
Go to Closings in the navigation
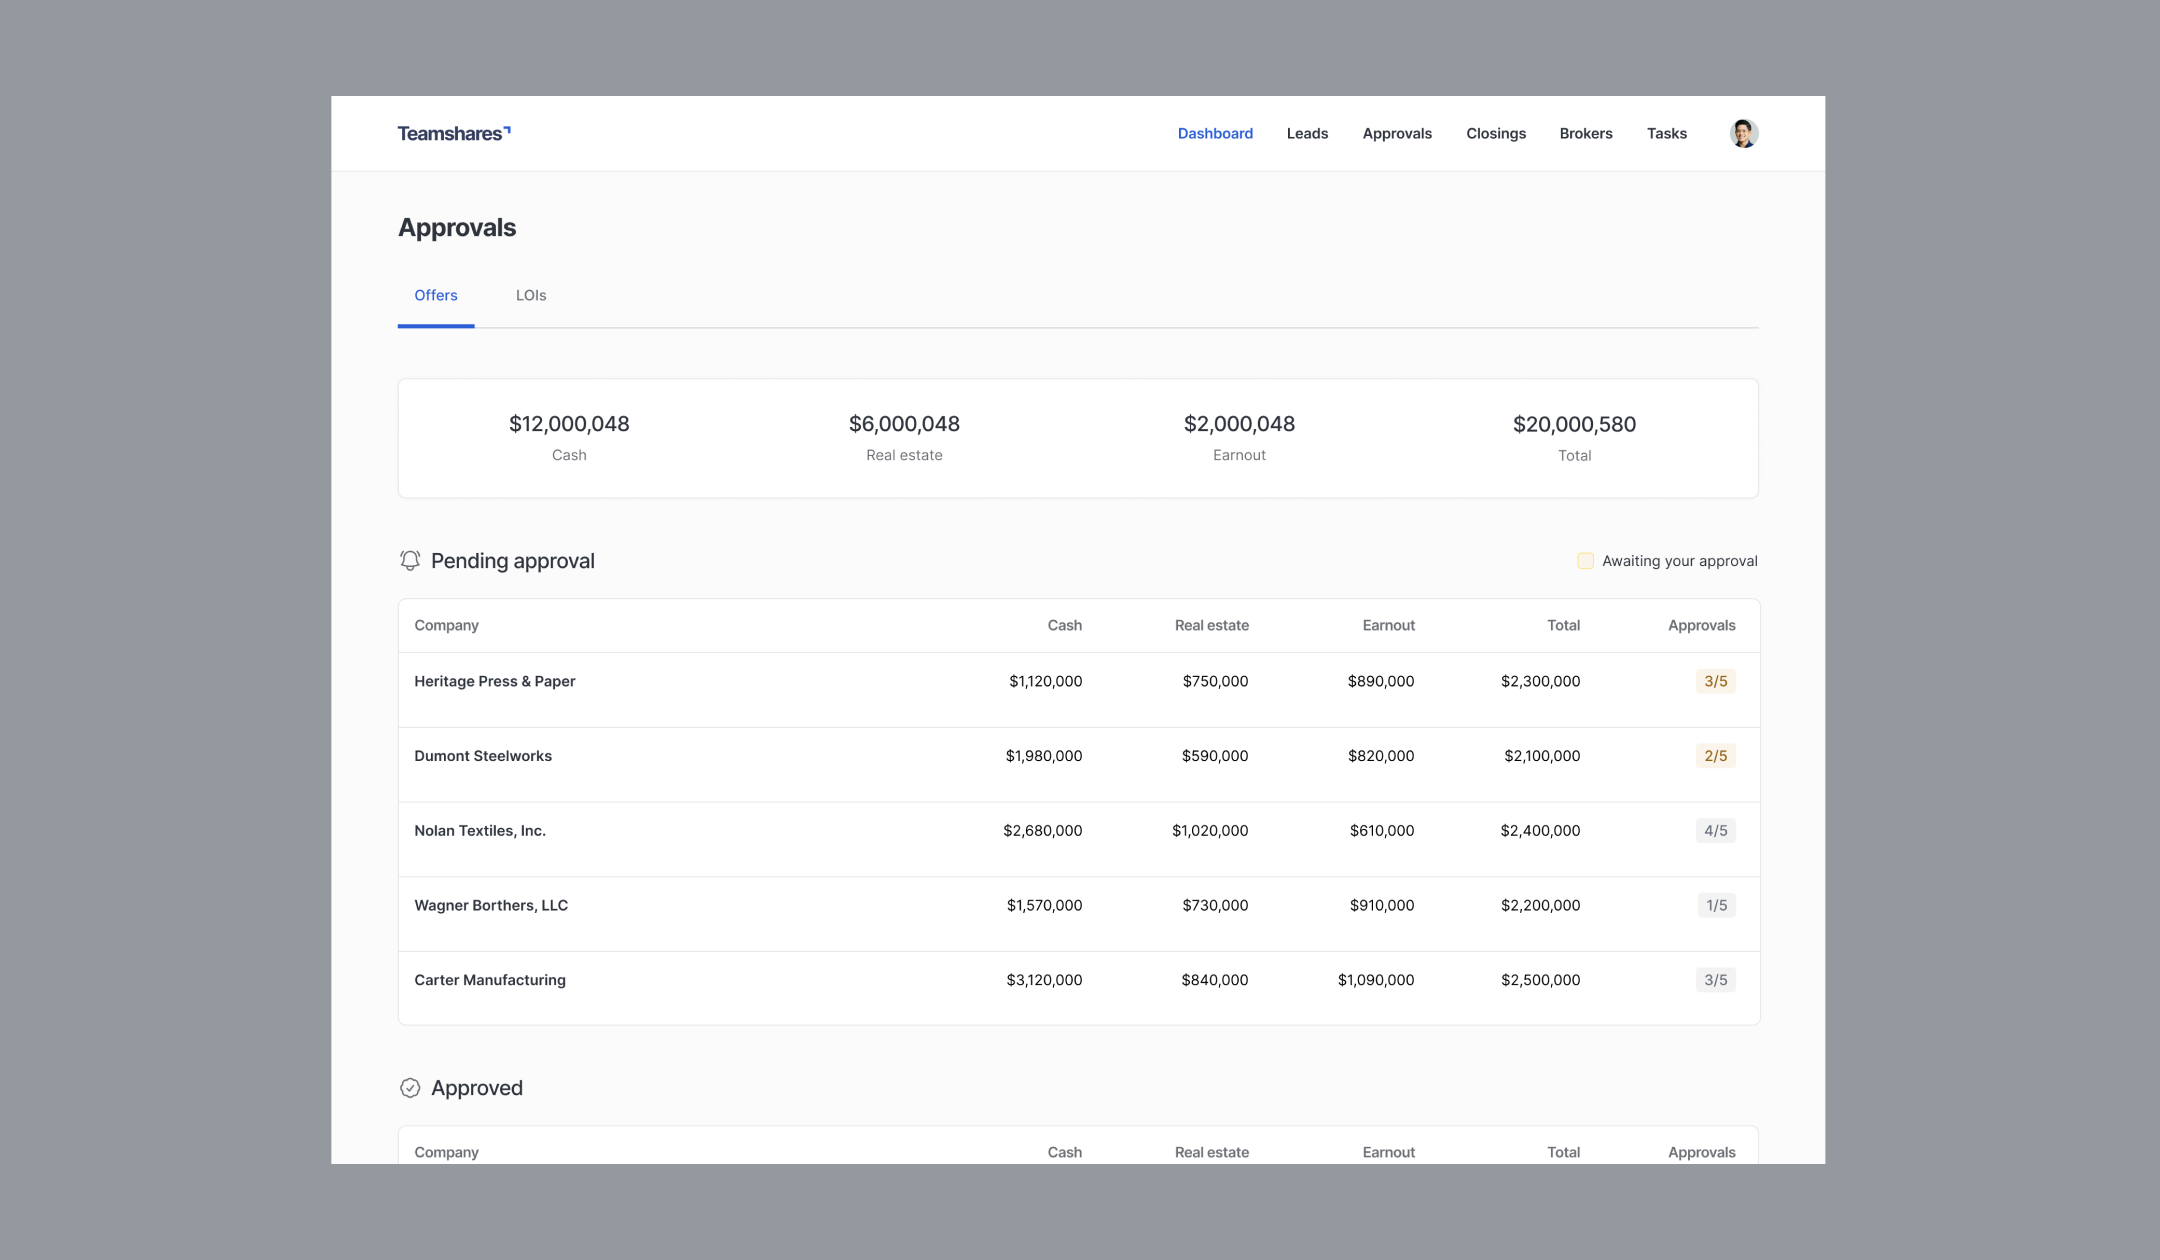(1495, 133)
